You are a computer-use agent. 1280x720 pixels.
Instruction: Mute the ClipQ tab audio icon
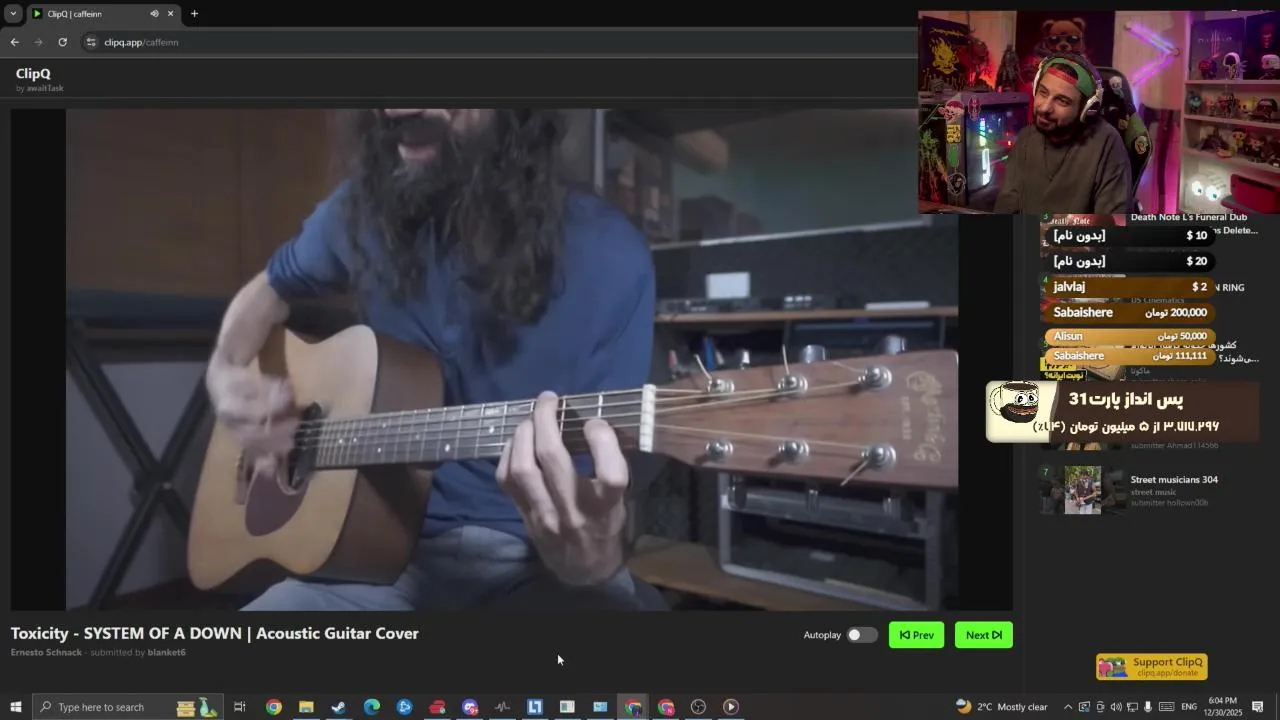coord(154,14)
